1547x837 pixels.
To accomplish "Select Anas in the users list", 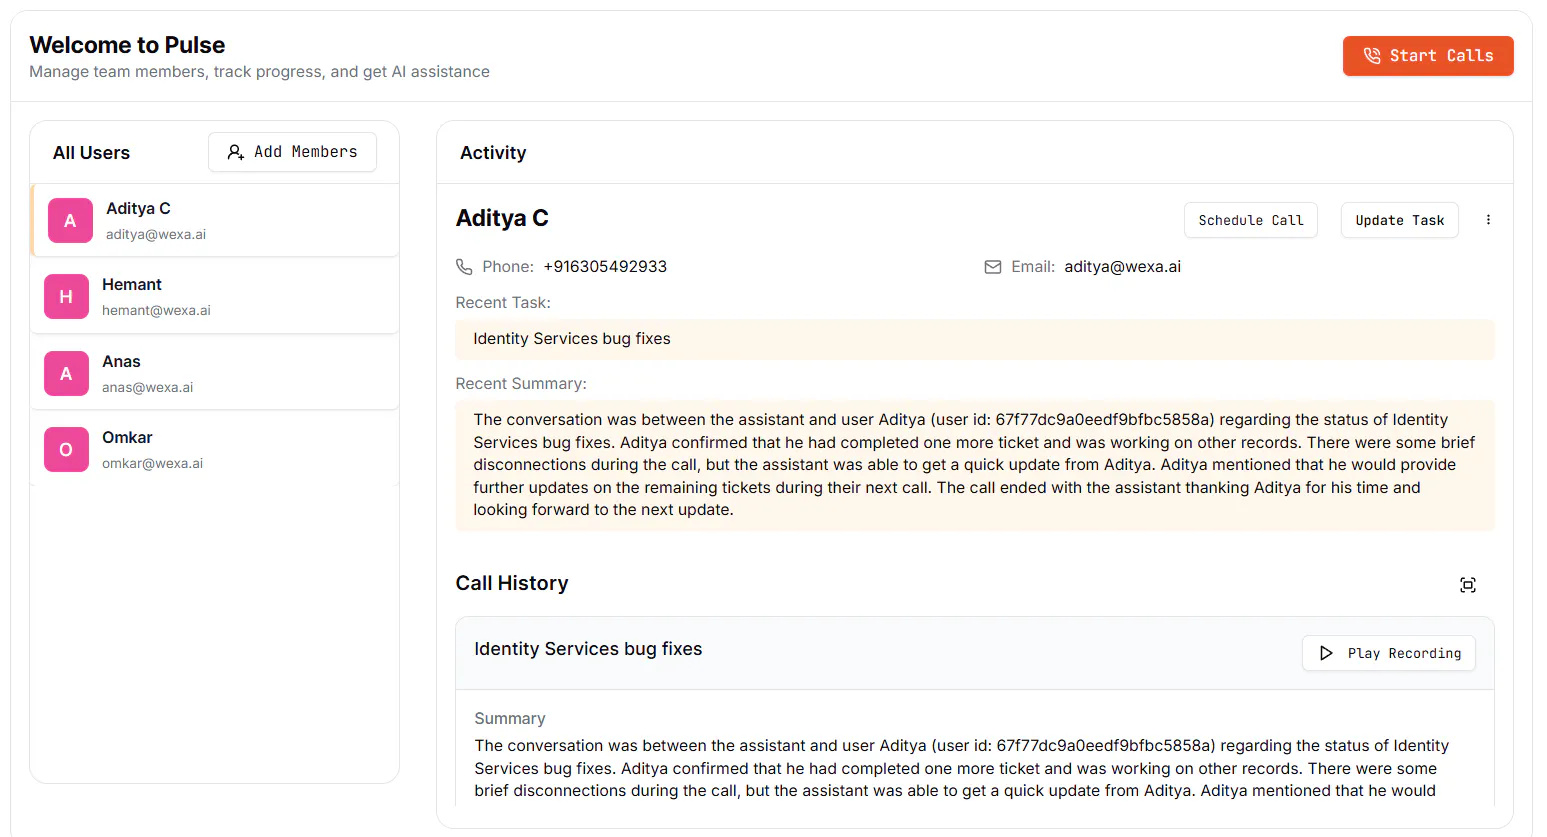I will pyautogui.click(x=215, y=373).
